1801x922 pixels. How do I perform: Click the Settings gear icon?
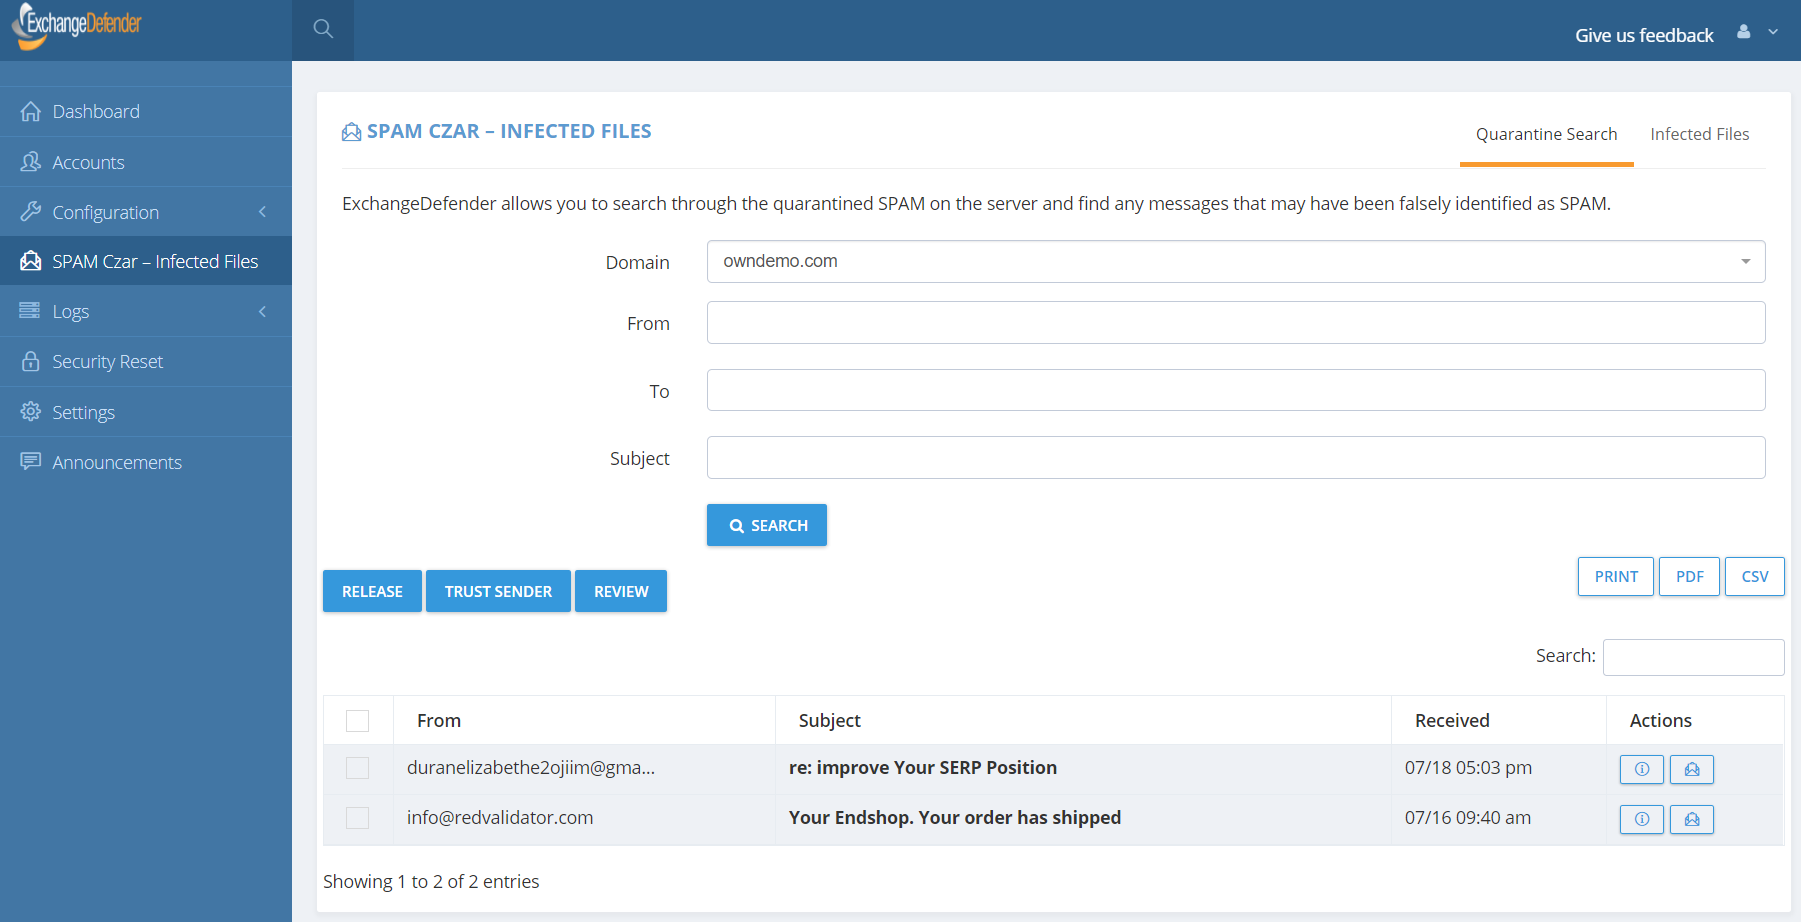point(31,411)
